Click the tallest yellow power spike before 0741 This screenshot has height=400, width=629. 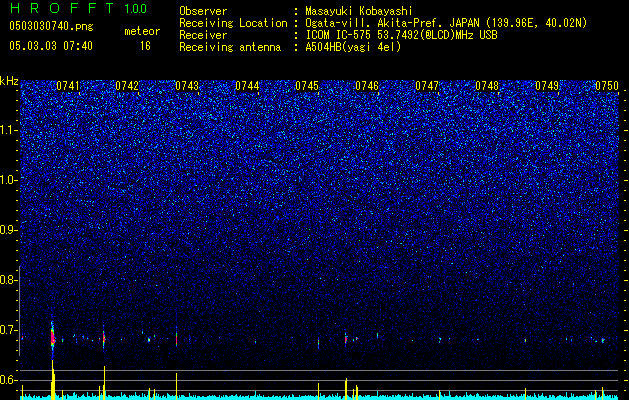click(53, 378)
